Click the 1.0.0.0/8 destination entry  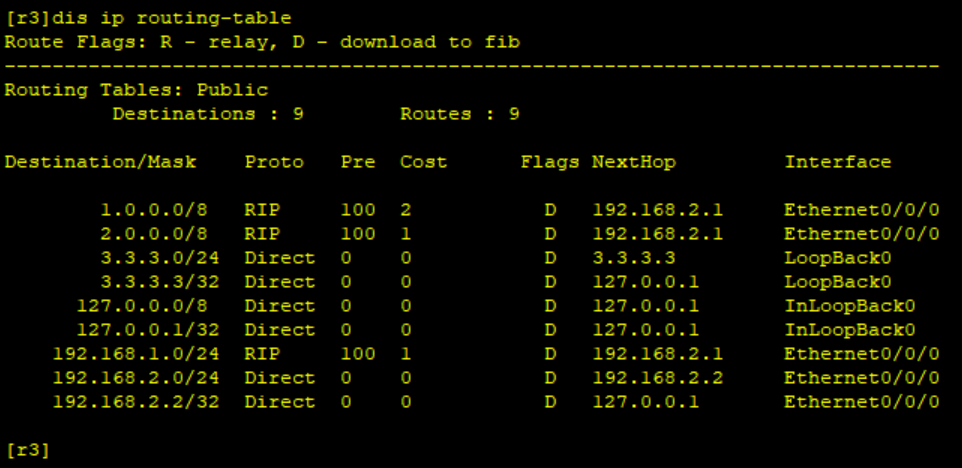pos(154,210)
